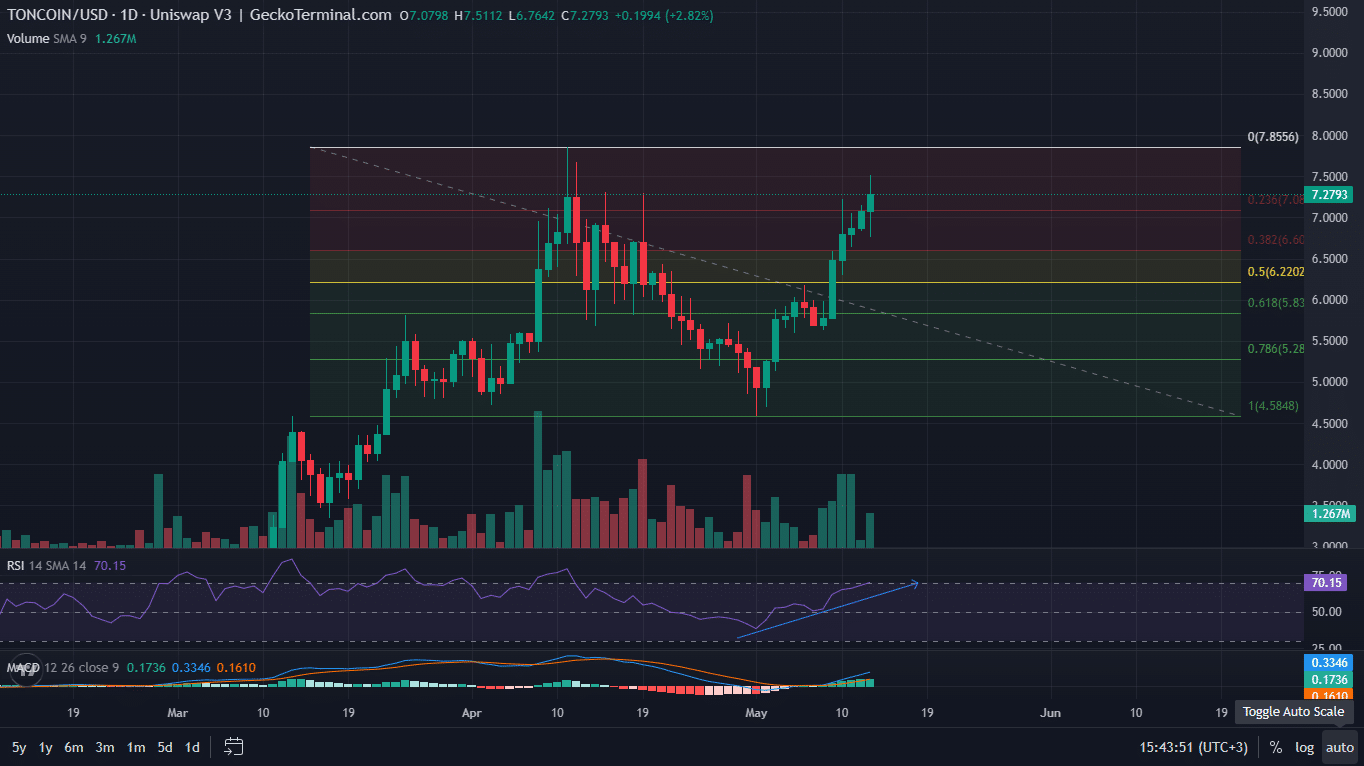Click the Jun label on time axis

pos(1051,713)
